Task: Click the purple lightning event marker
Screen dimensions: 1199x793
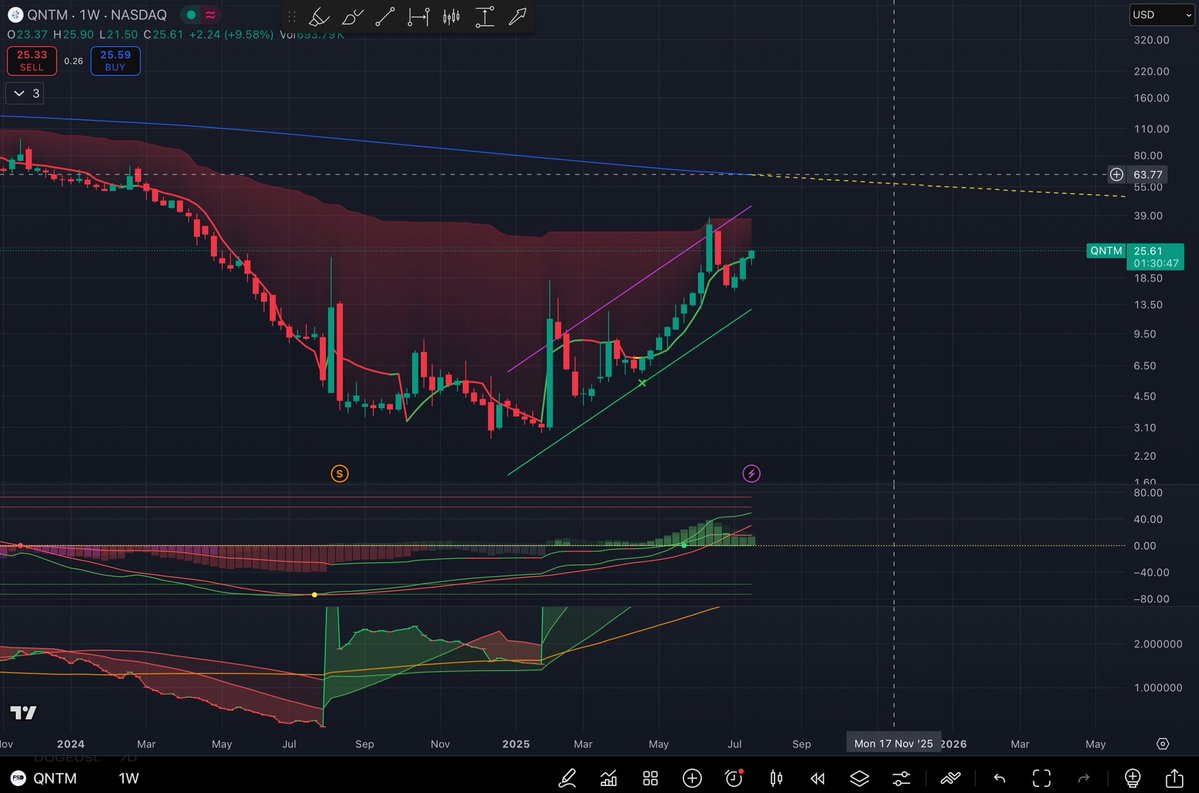Action: [x=752, y=474]
